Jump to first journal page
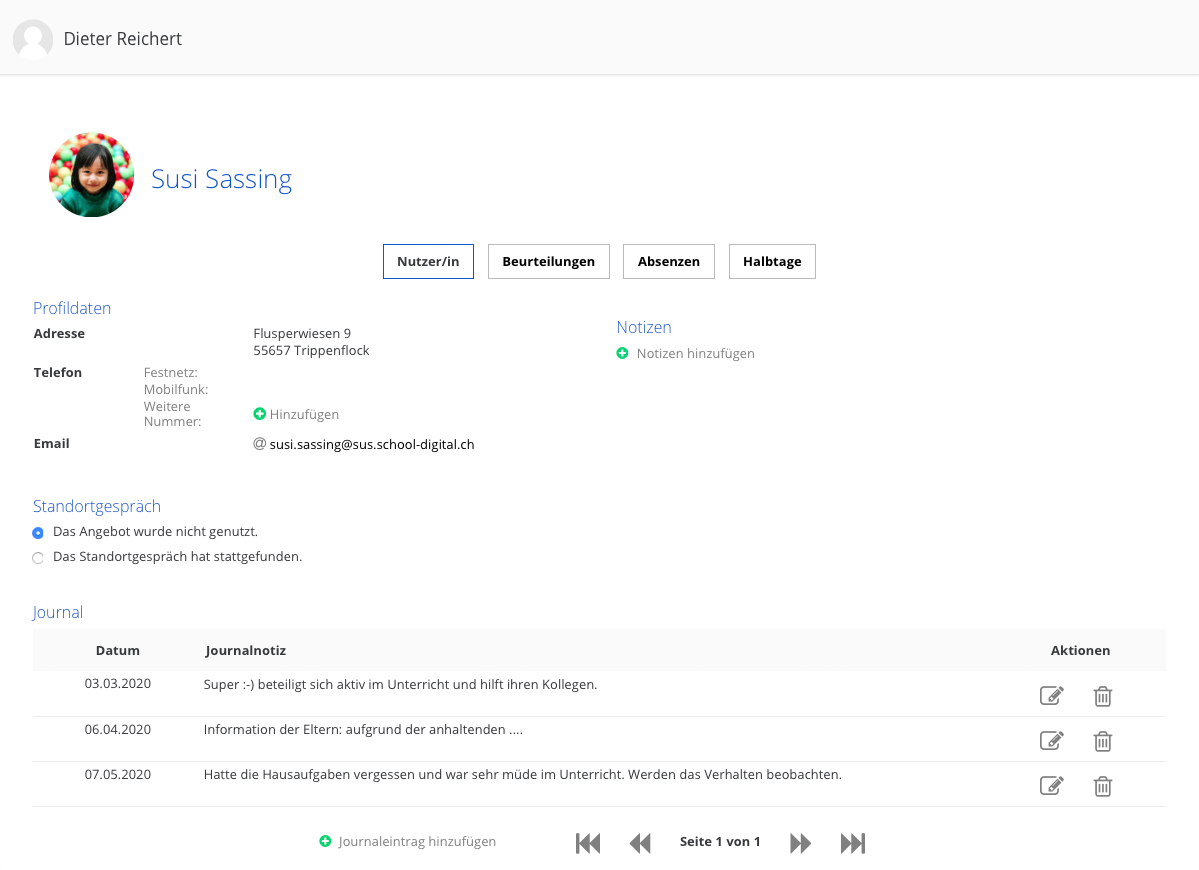1199x870 pixels. pos(588,843)
